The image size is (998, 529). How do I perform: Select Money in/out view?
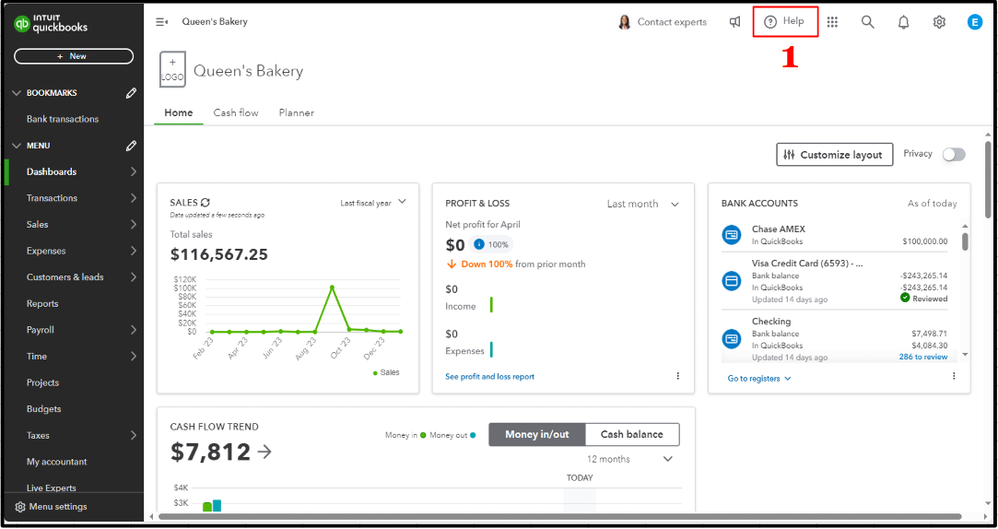click(x=537, y=435)
